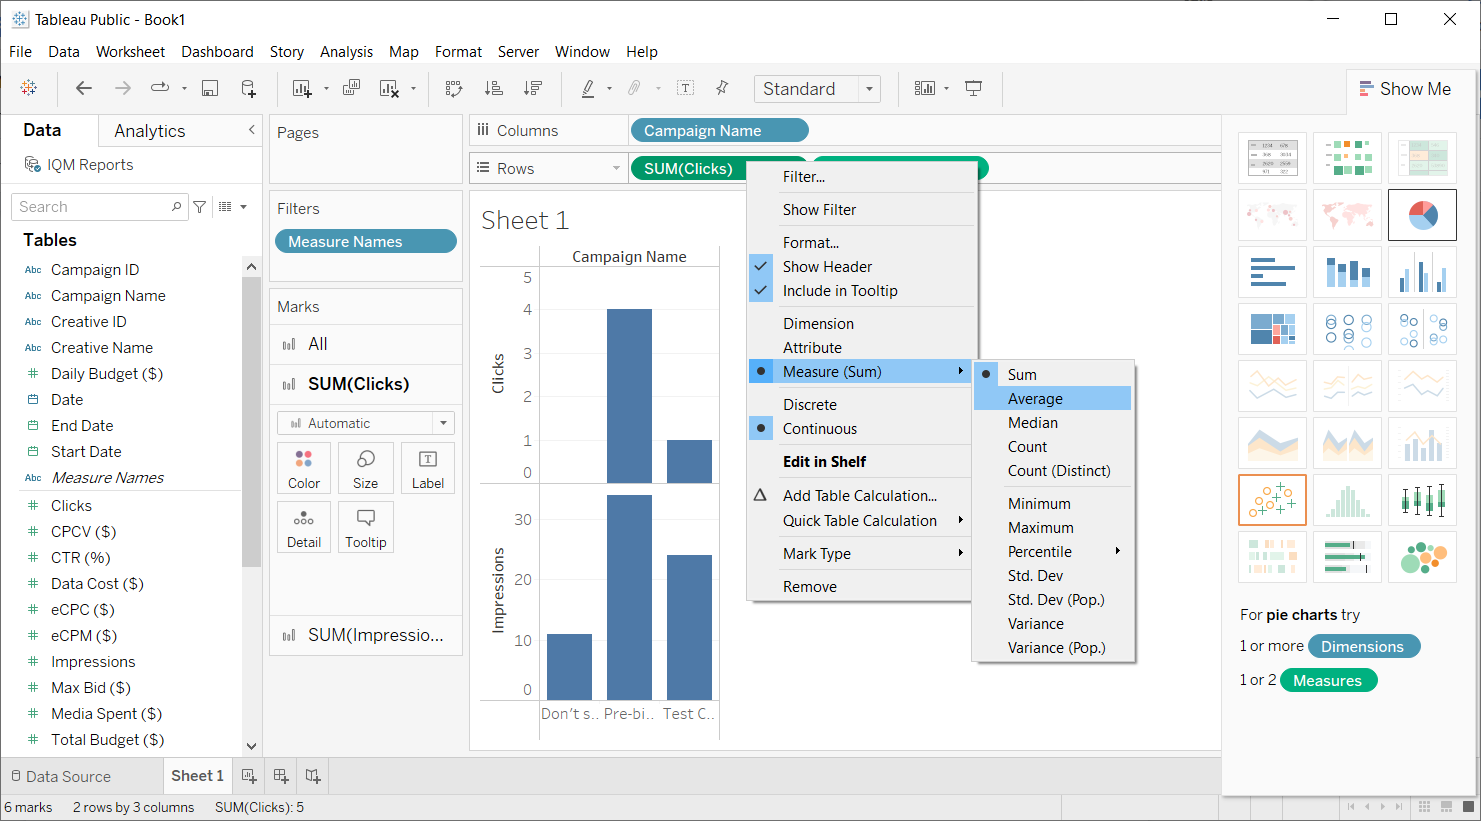
Task: Open the Color marks card button
Action: pos(304,468)
